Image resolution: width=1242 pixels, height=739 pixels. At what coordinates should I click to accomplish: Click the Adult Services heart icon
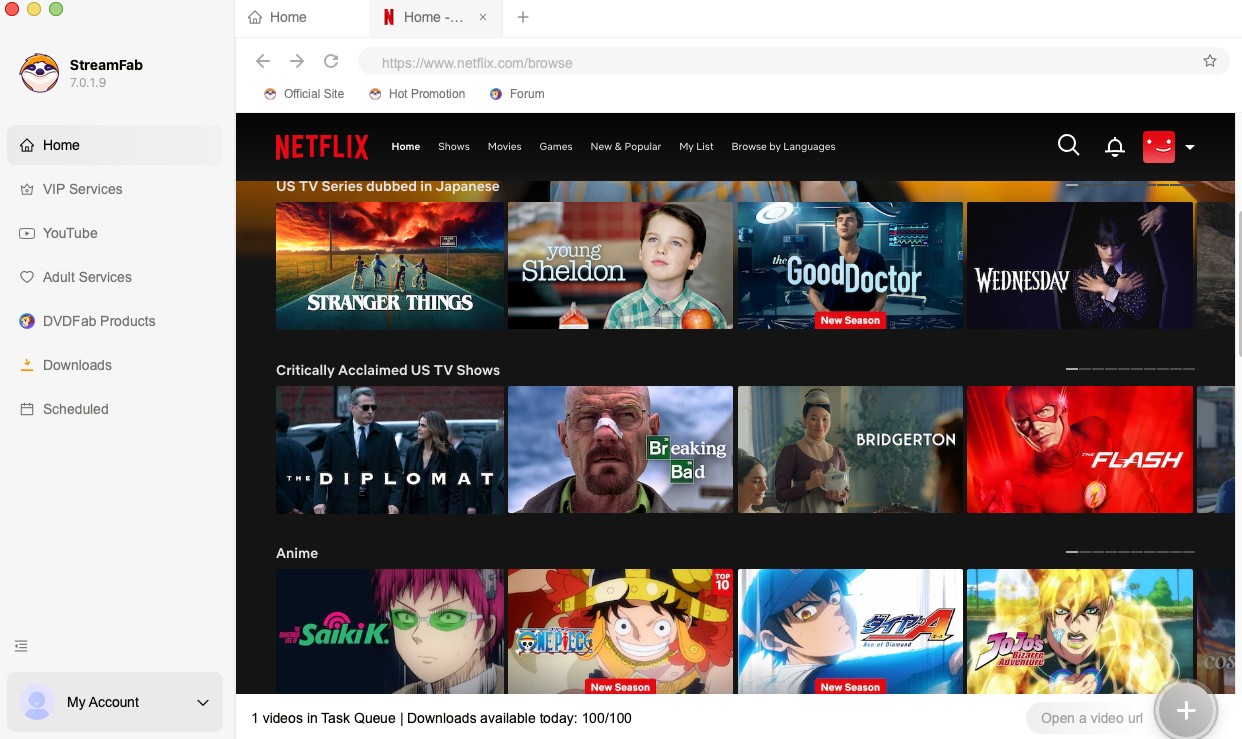[27, 277]
